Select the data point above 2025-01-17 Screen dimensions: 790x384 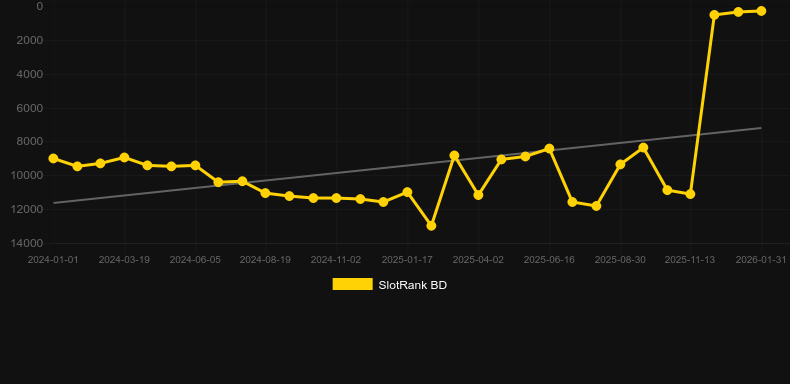[x=407, y=192]
